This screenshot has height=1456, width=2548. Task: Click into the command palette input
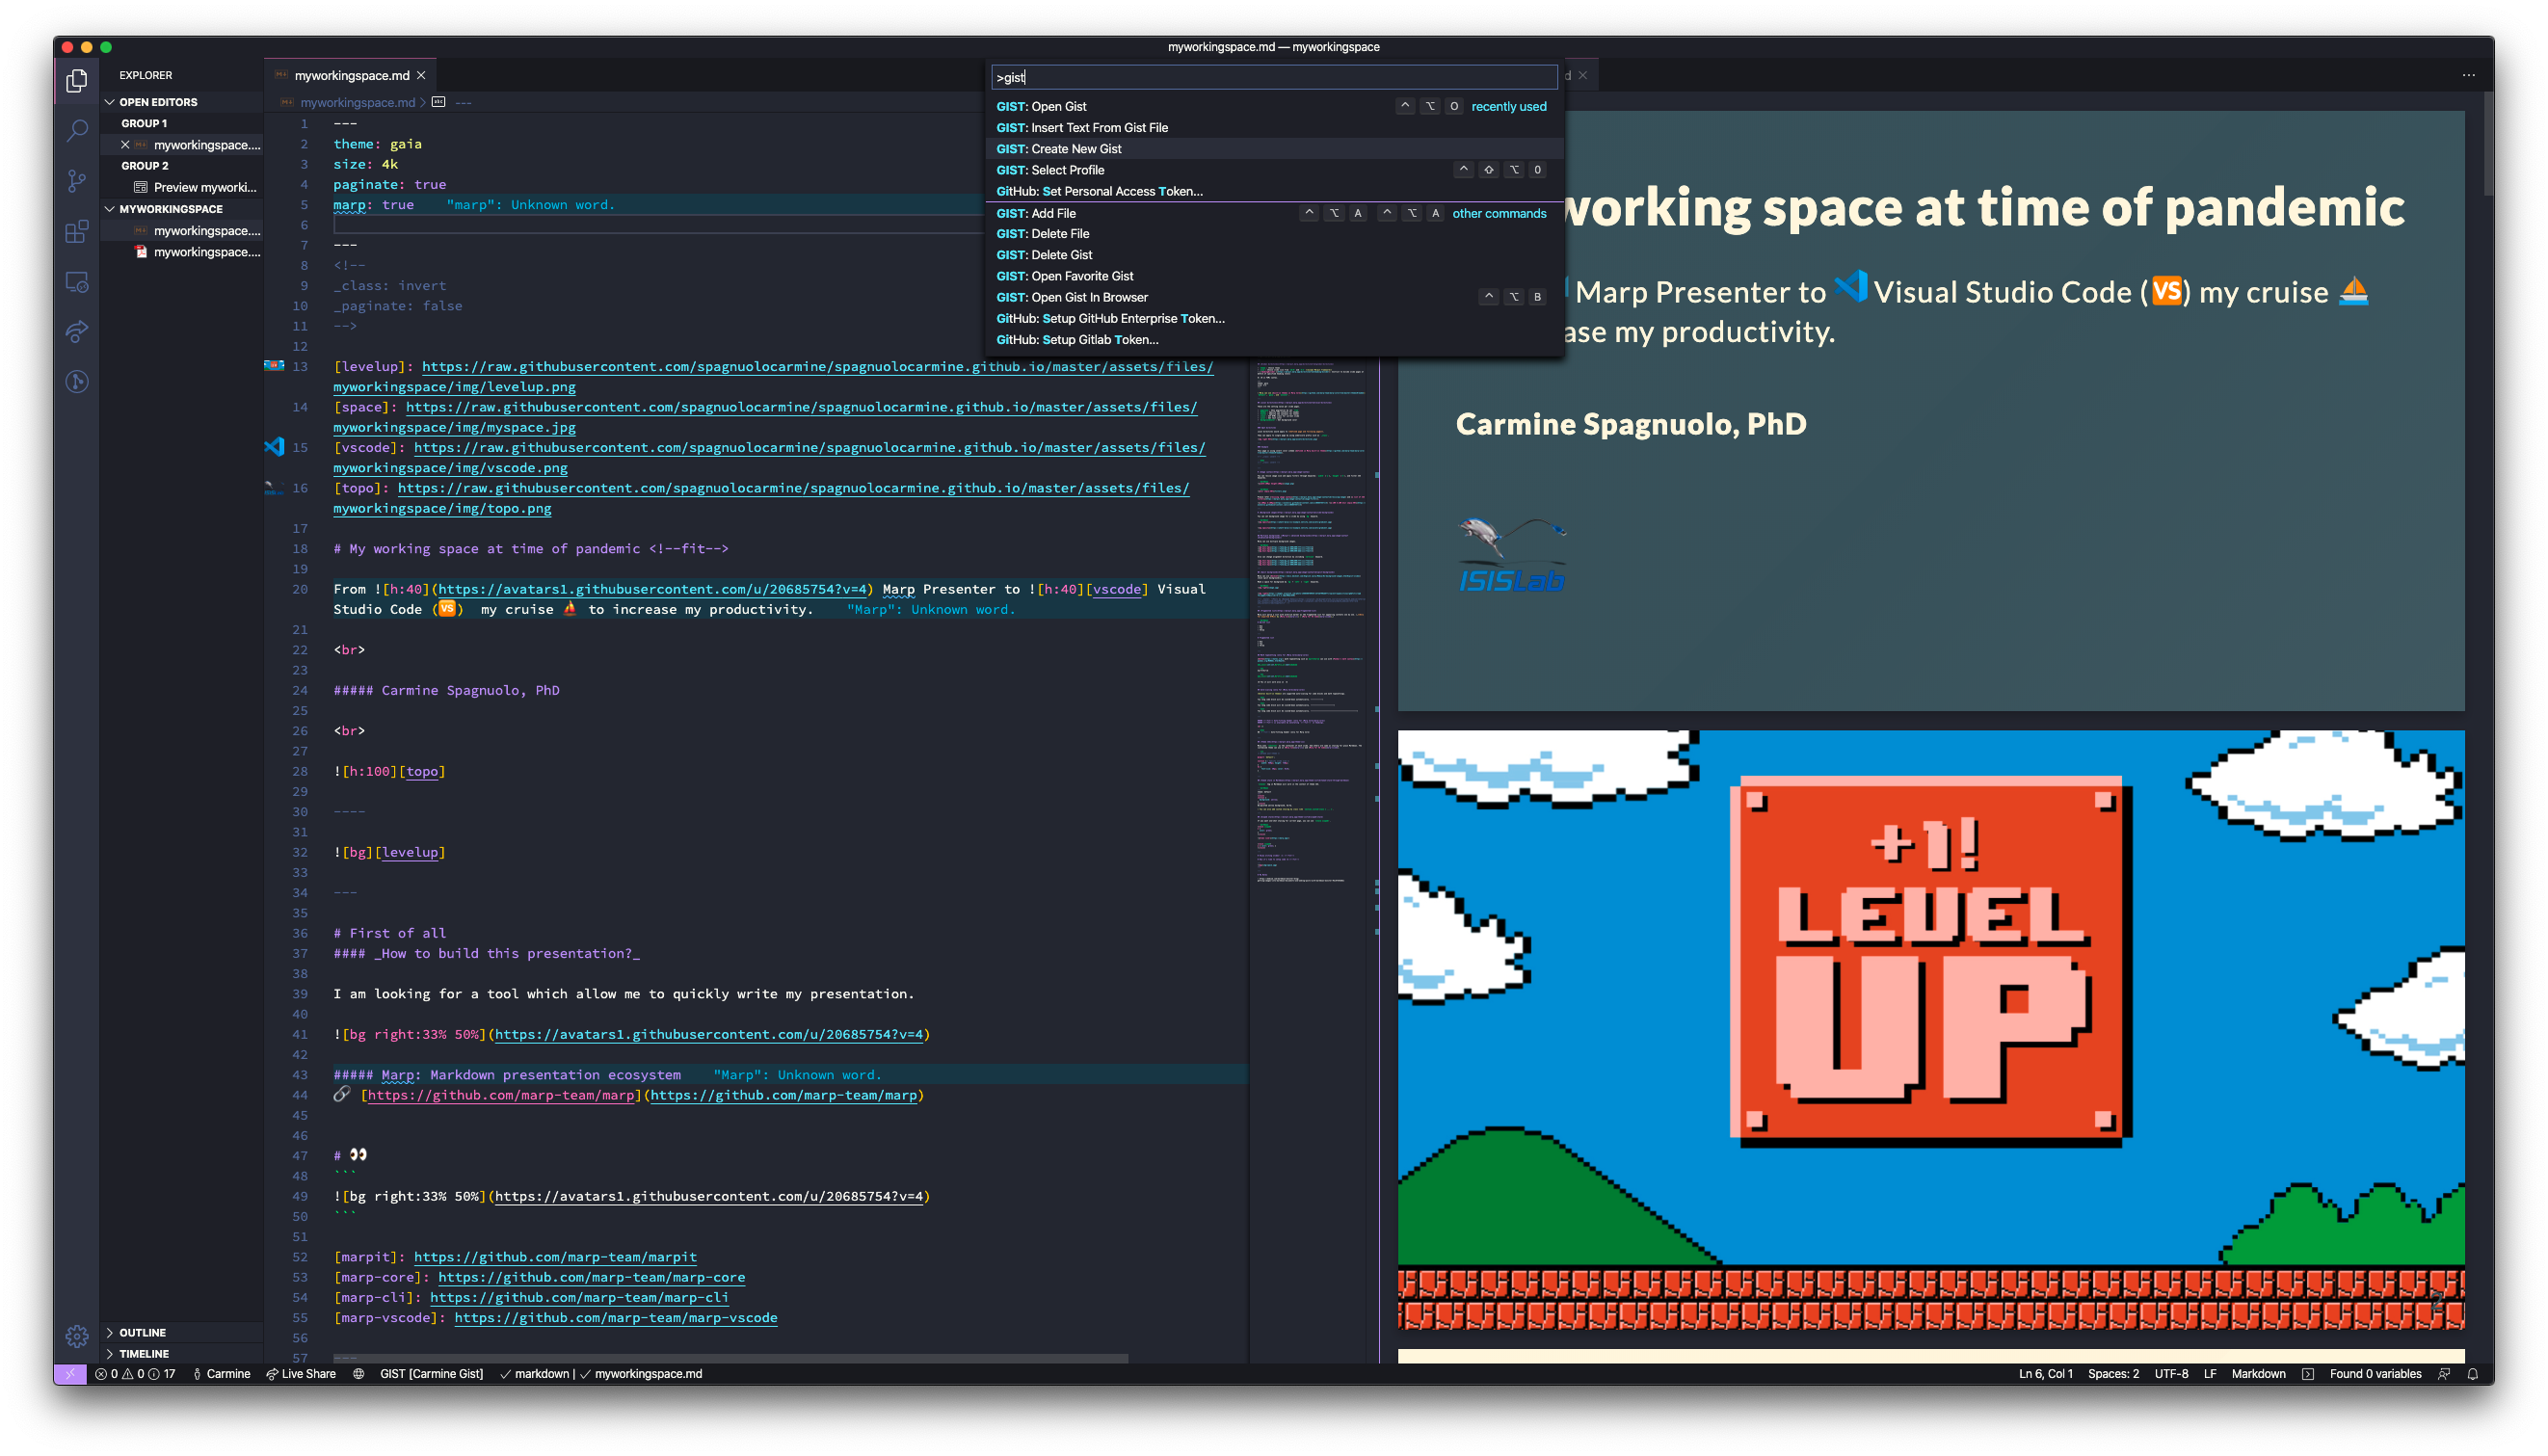pyautogui.click(x=1272, y=77)
